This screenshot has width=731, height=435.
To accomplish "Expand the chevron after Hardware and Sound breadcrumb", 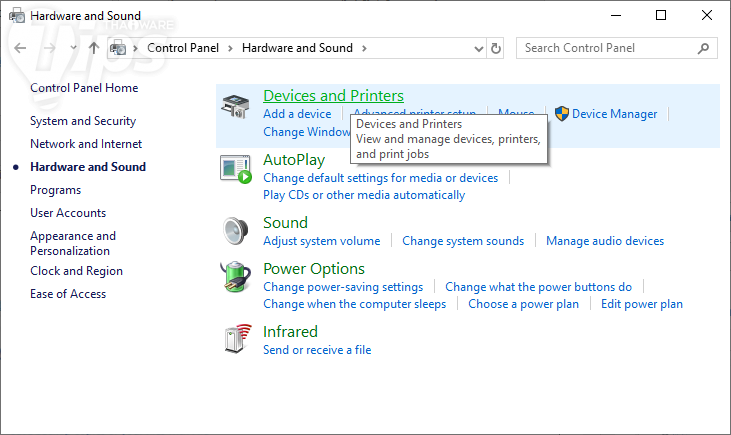I will click(x=364, y=48).
